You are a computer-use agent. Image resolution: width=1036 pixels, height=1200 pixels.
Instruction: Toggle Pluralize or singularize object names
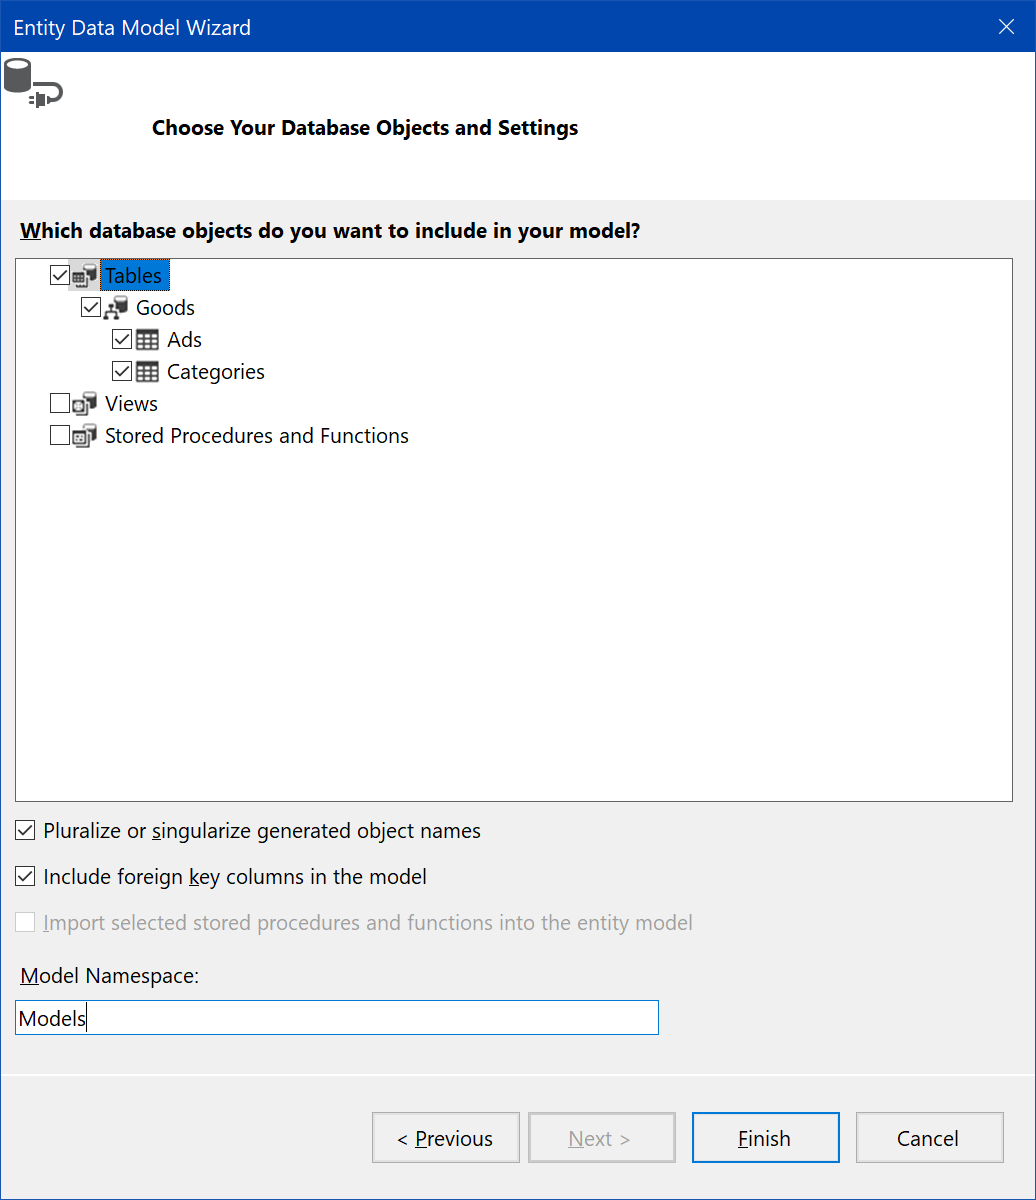pyautogui.click(x=26, y=830)
